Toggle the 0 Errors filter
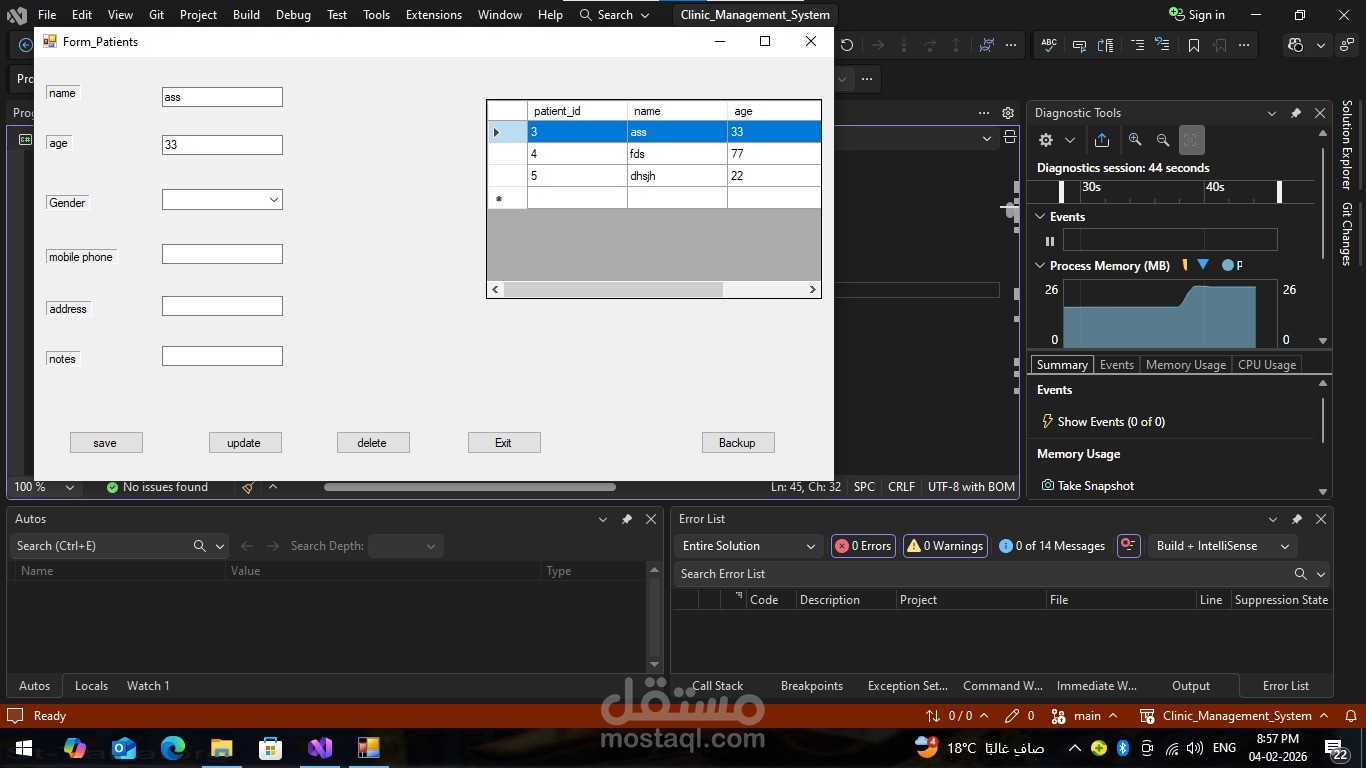The width and height of the screenshot is (1366, 768). 863,546
